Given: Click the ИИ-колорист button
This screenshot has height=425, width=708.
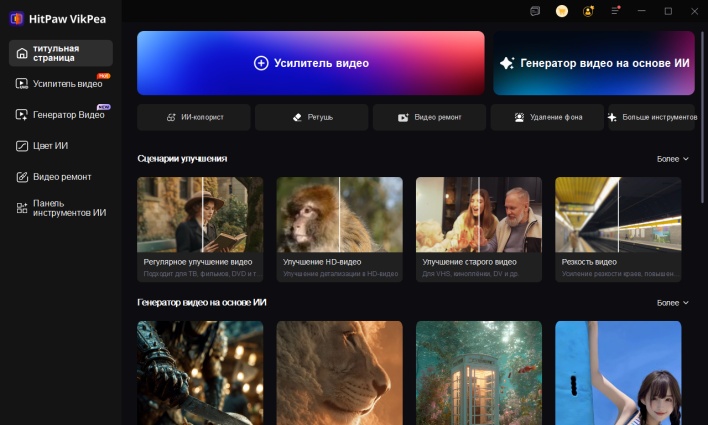Looking at the screenshot, I should click(x=194, y=117).
